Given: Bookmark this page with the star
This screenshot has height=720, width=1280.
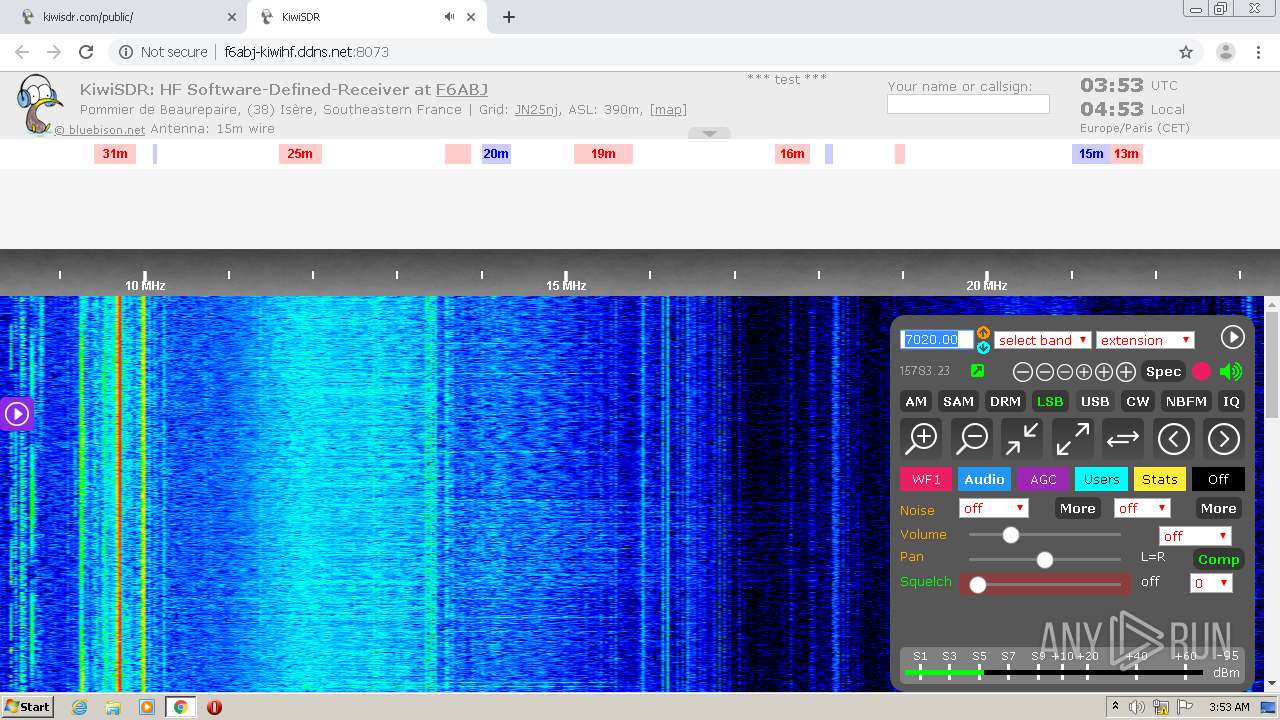Looking at the screenshot, I should click(1186, 52).
